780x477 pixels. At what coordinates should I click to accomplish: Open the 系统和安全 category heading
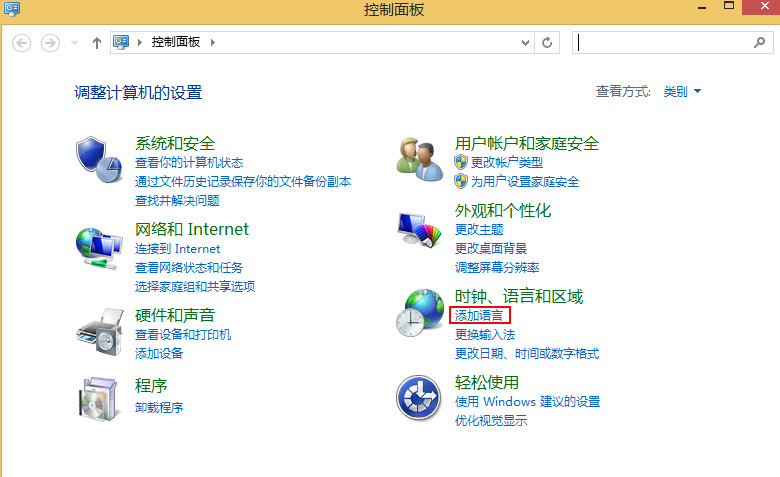[175, 143]
